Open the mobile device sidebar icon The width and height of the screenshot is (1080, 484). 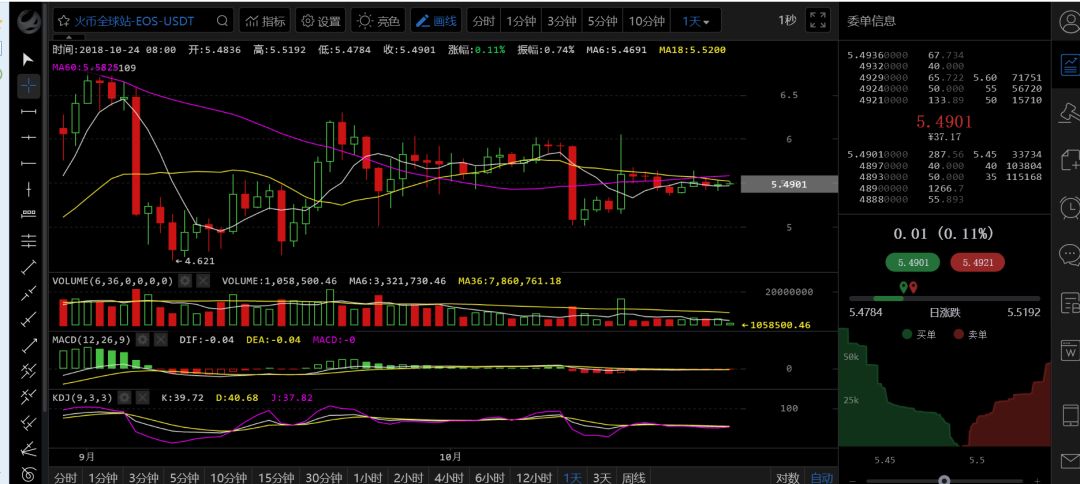pos(1070,417)
